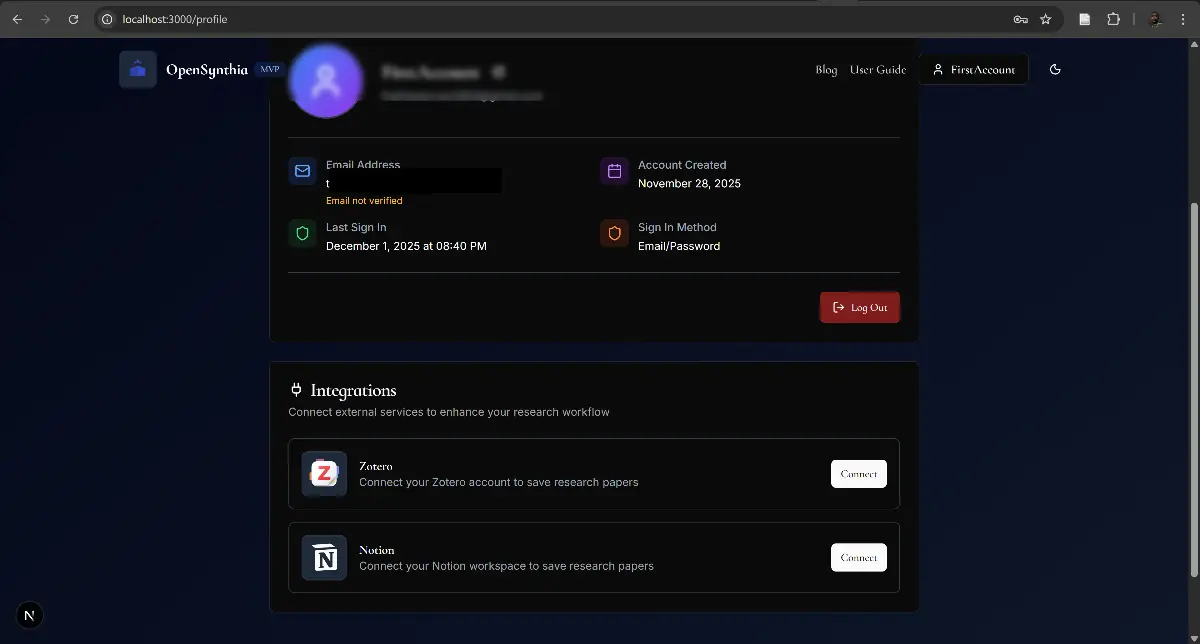Click the orange shield icon for Sign In Method
This screenshot has height=644, width=1200.
point(614,233)
